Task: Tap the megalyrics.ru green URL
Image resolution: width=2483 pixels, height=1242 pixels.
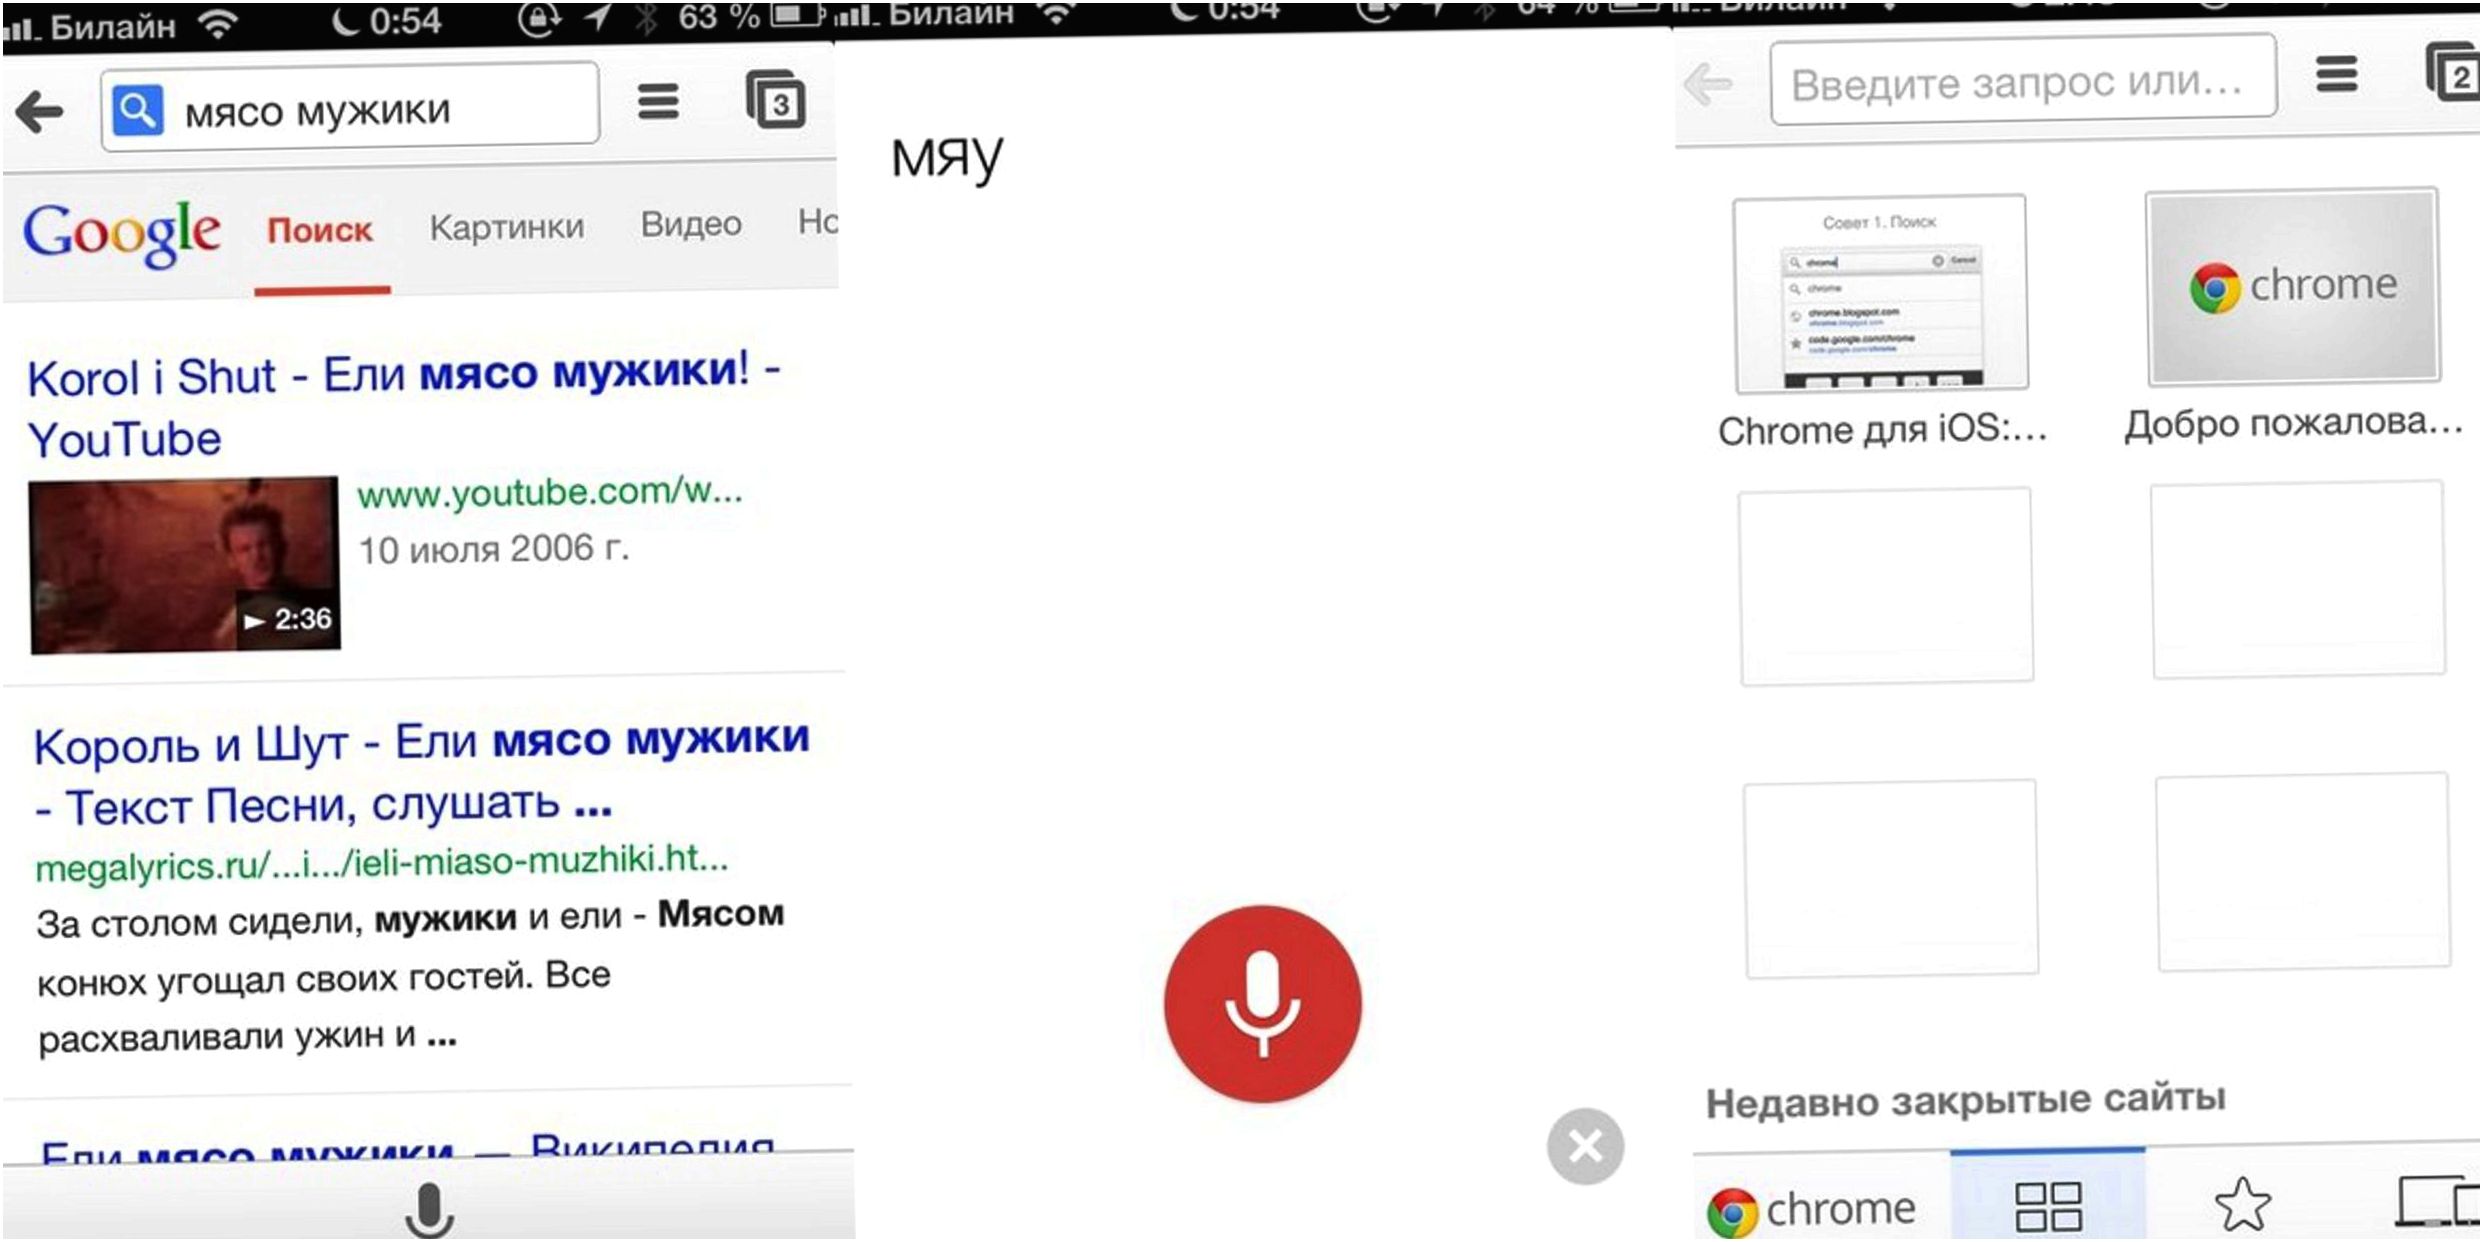Action: (381, 862)
